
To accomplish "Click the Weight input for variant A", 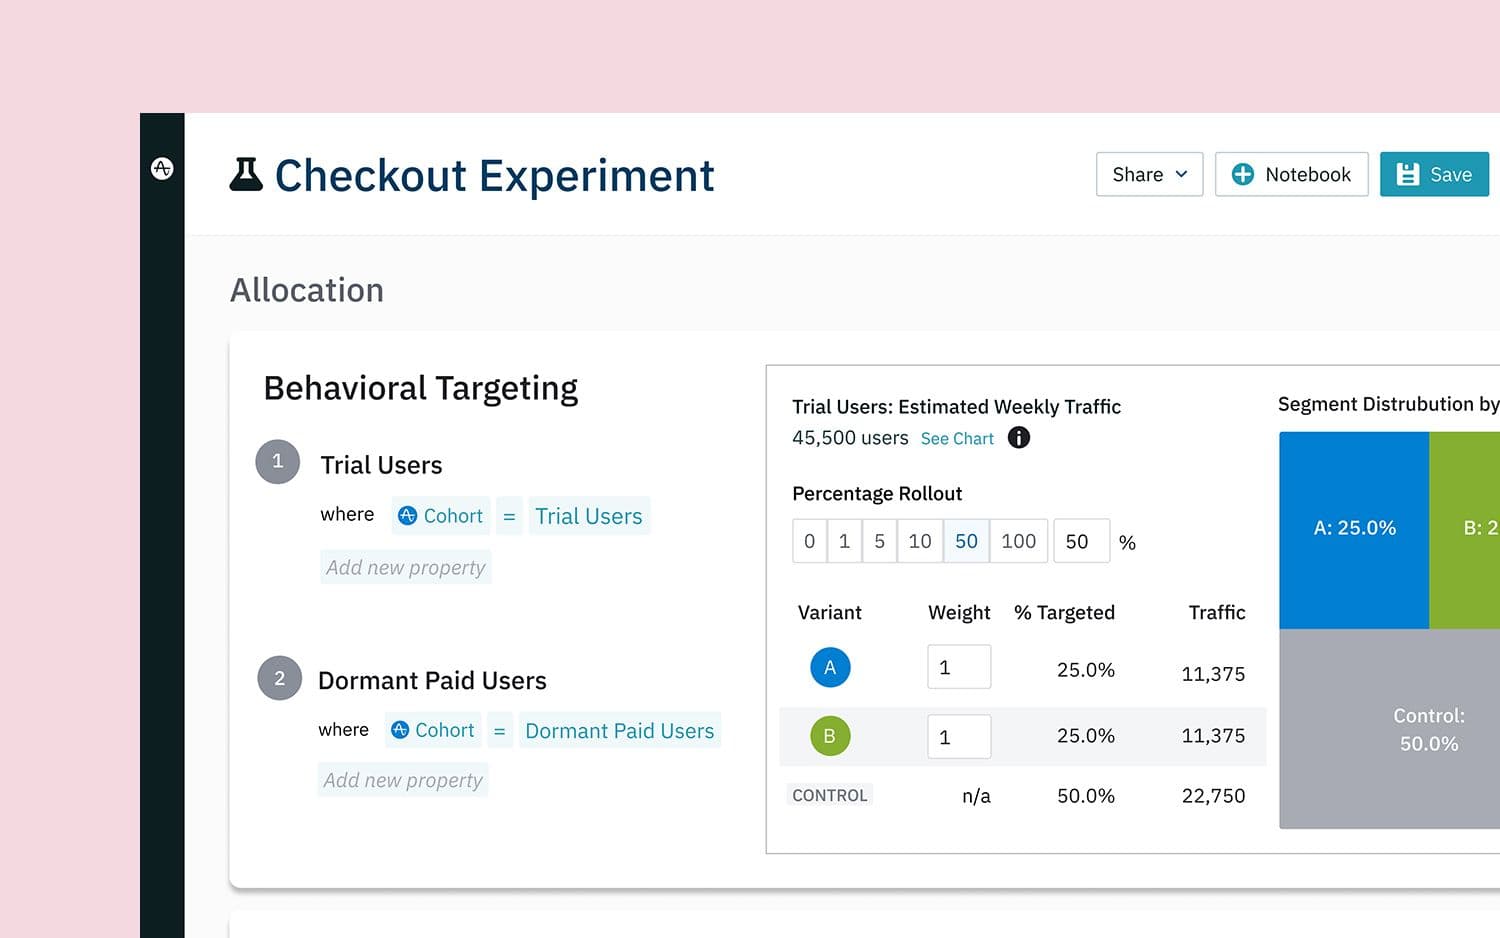I will (x=958, y=667).
